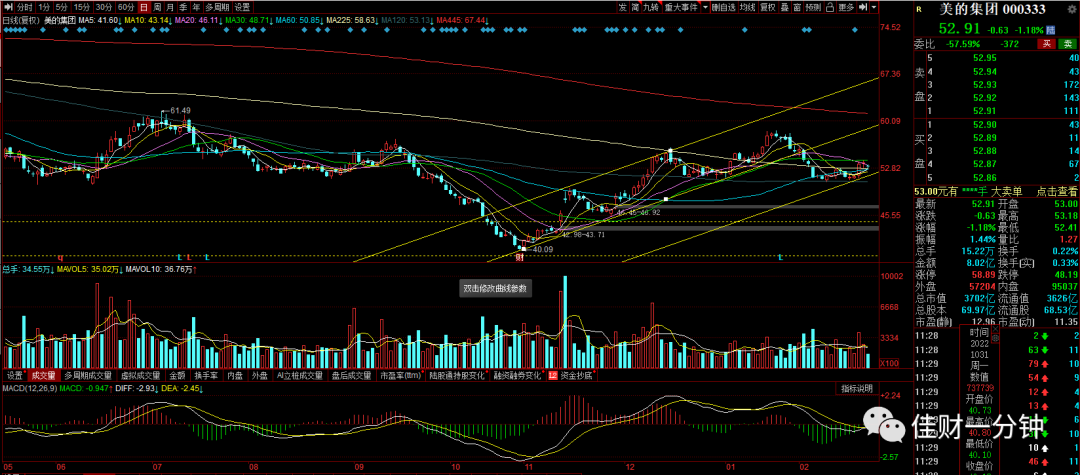Click 删自选 to remove from watchlist
The image size is (1080, 475).
(x=724, y=7)
